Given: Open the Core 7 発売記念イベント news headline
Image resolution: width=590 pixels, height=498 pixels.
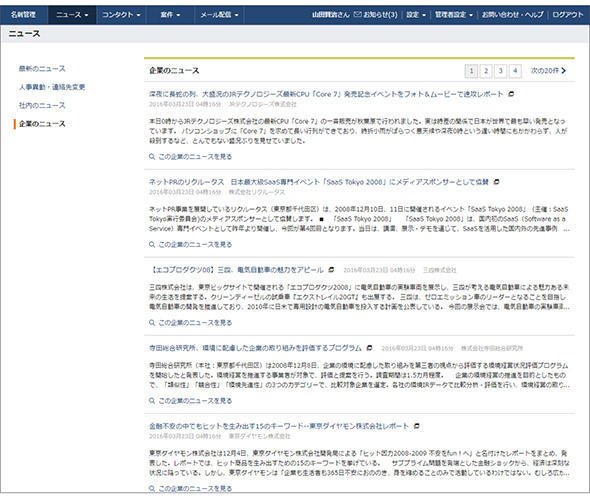Looking at the screenshot, I should tap(326, 94).
